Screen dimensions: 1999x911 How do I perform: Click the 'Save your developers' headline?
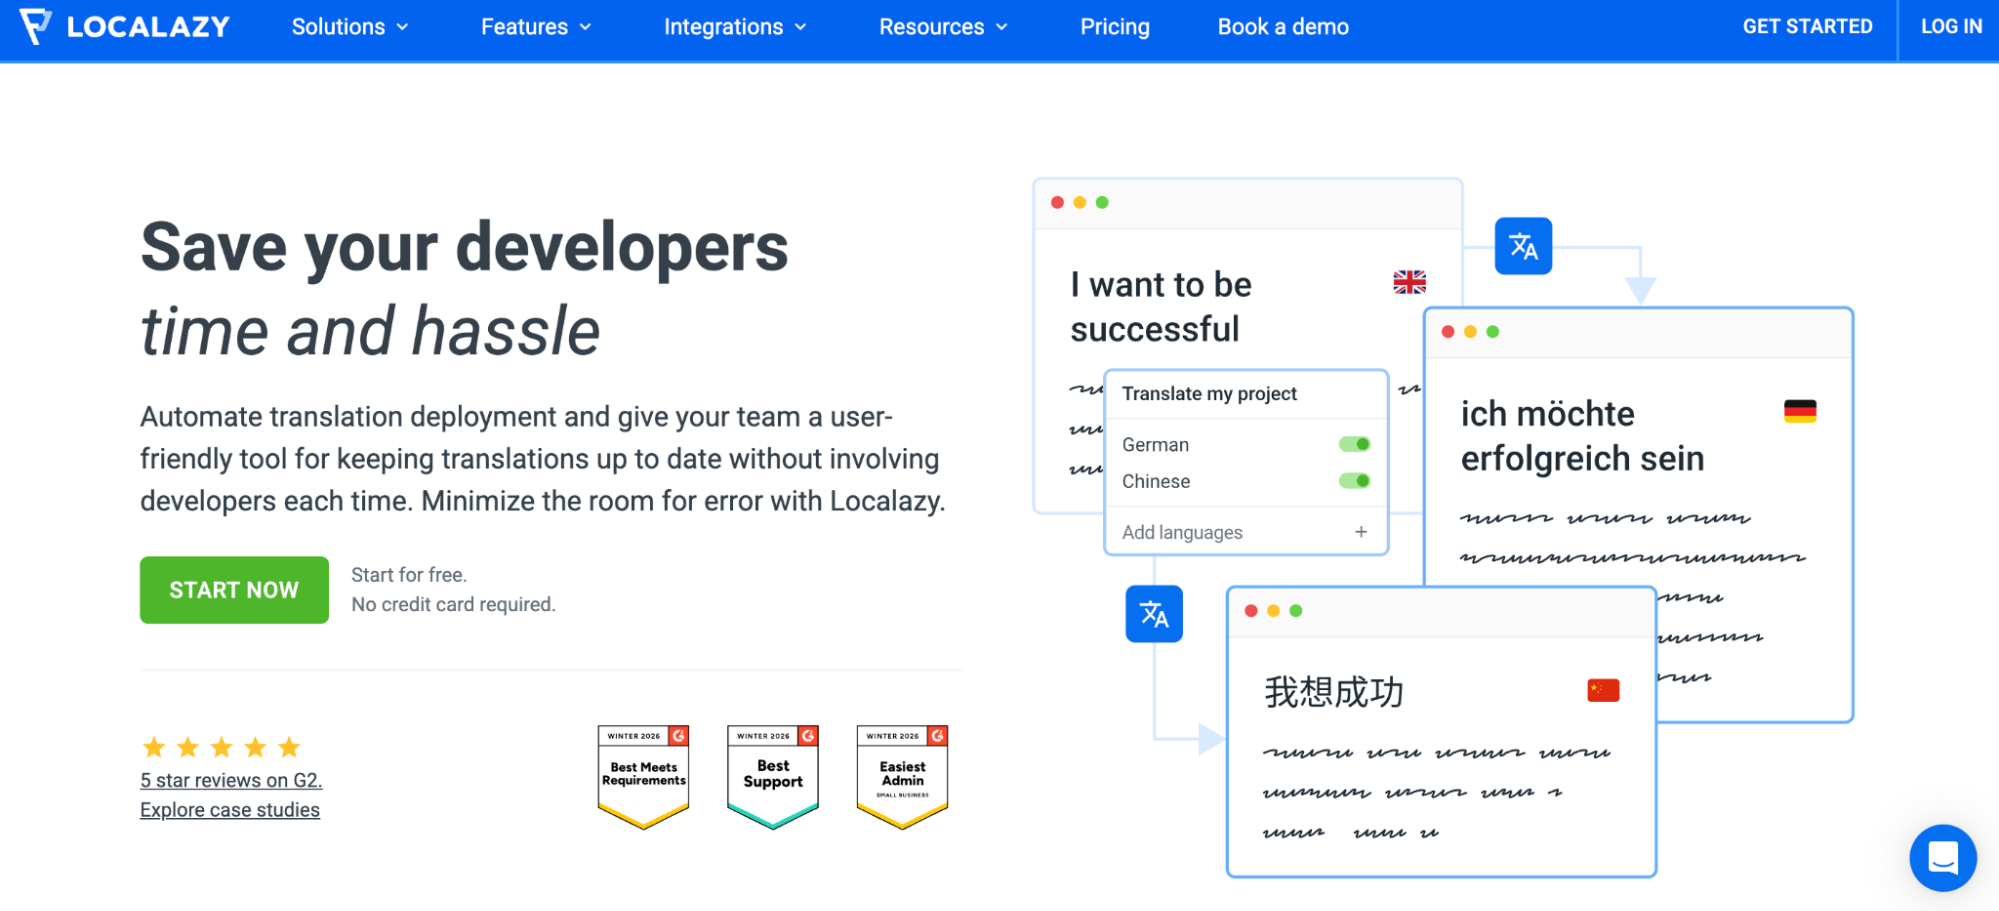point(464,248)
